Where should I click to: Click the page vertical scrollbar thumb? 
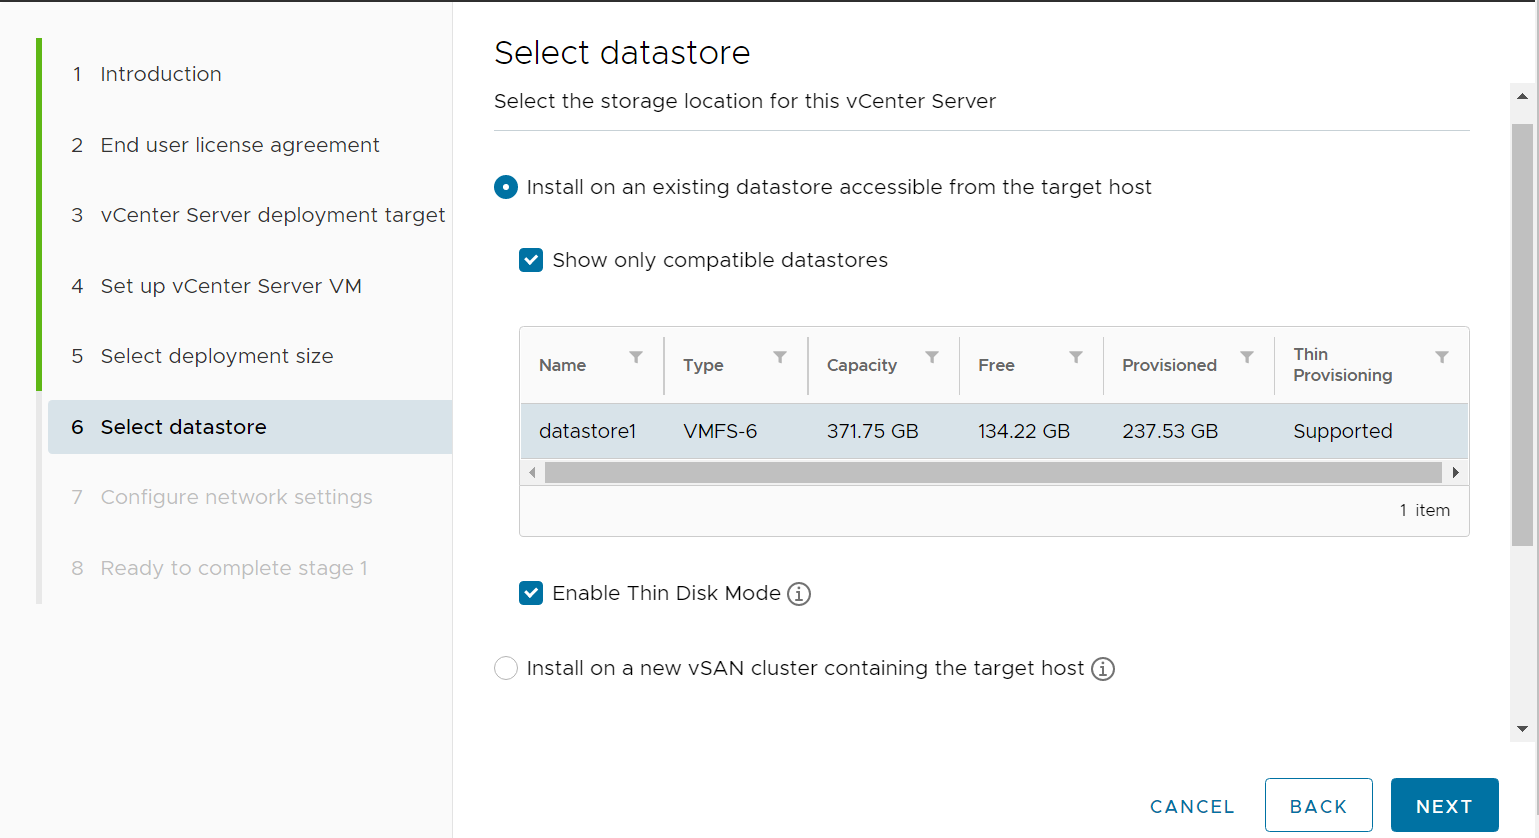[1522, 335]
